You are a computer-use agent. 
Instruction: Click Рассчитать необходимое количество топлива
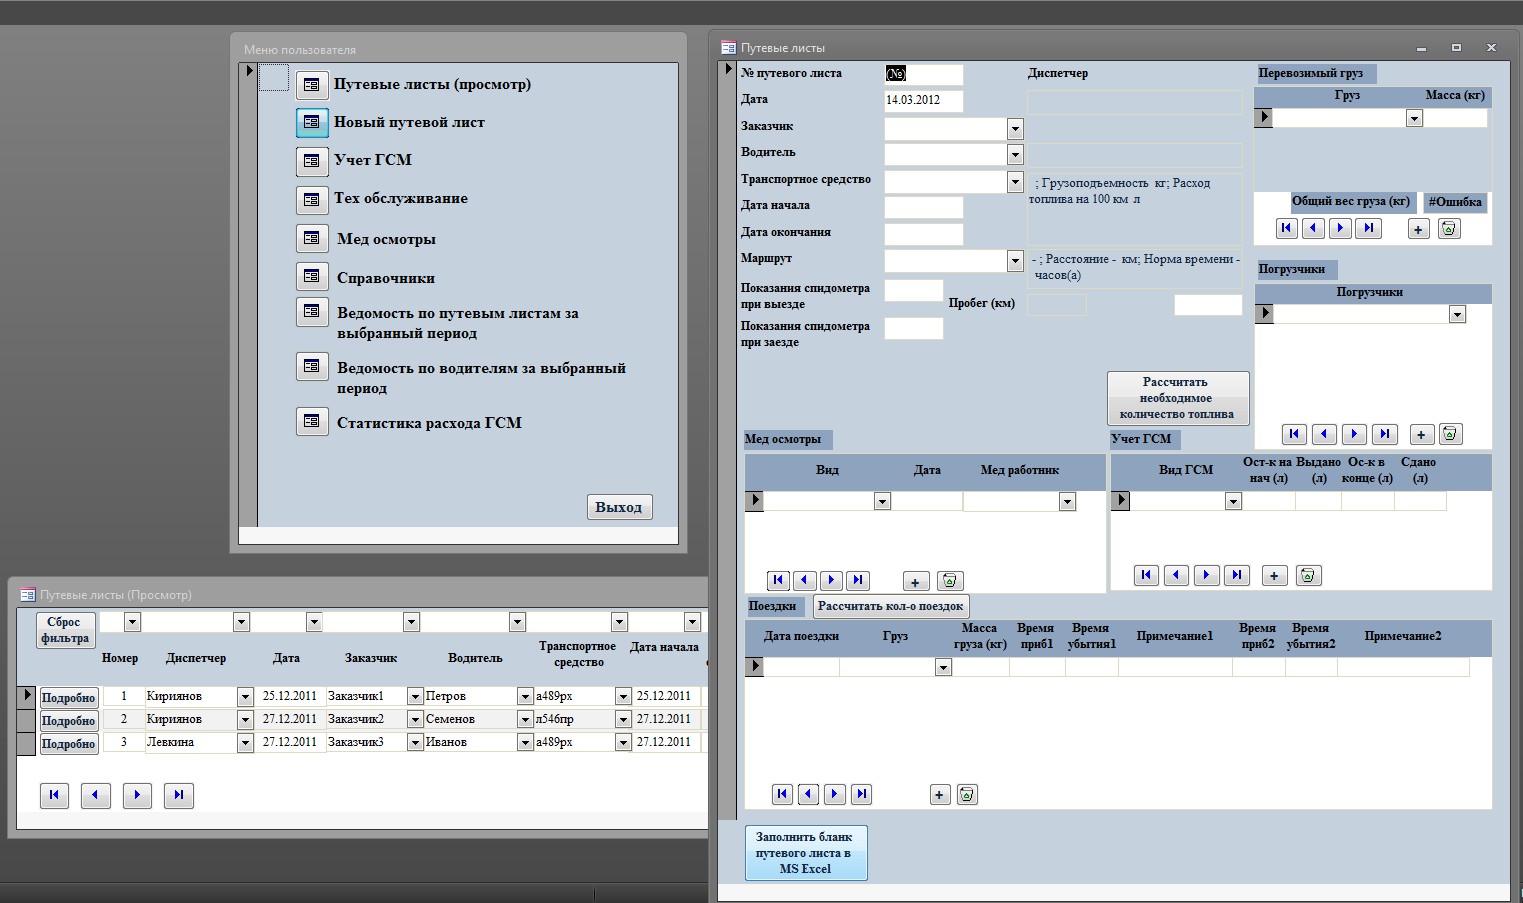coord(1178,398)
